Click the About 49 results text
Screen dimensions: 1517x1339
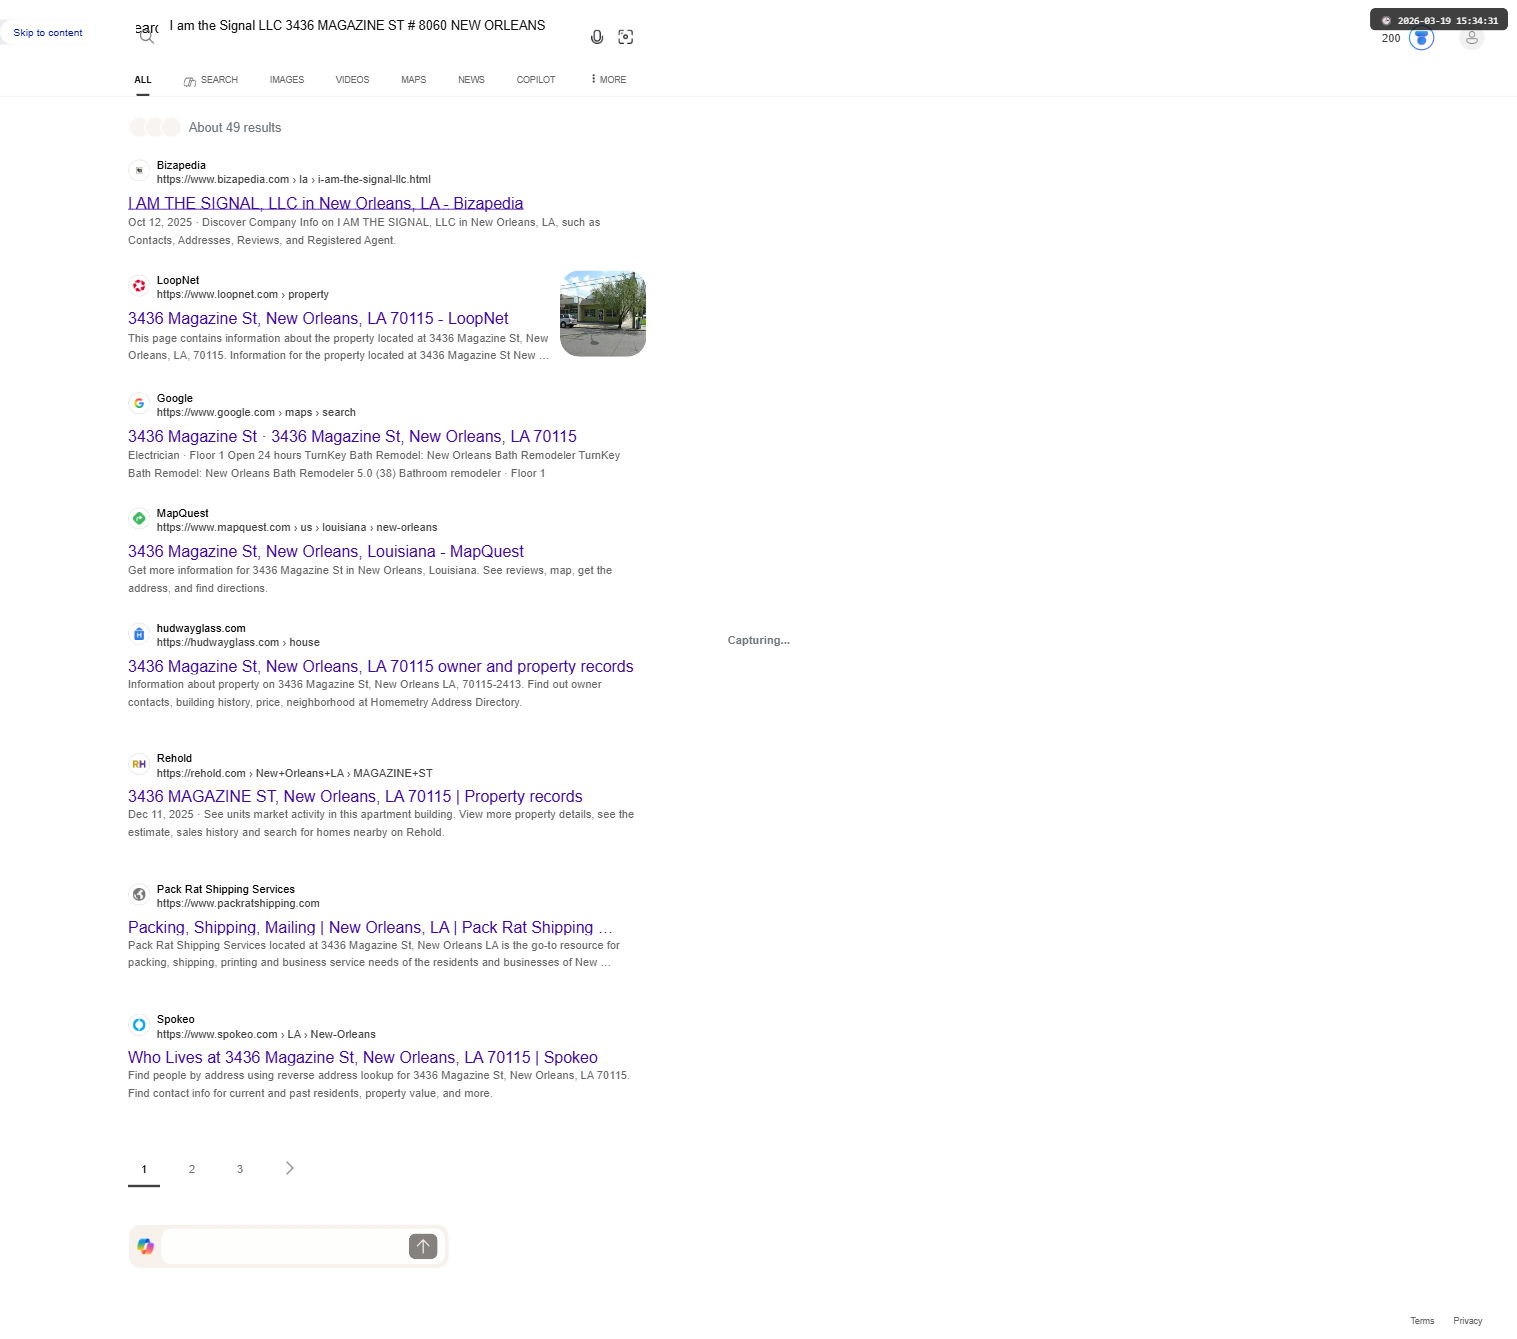pos(235,128)
